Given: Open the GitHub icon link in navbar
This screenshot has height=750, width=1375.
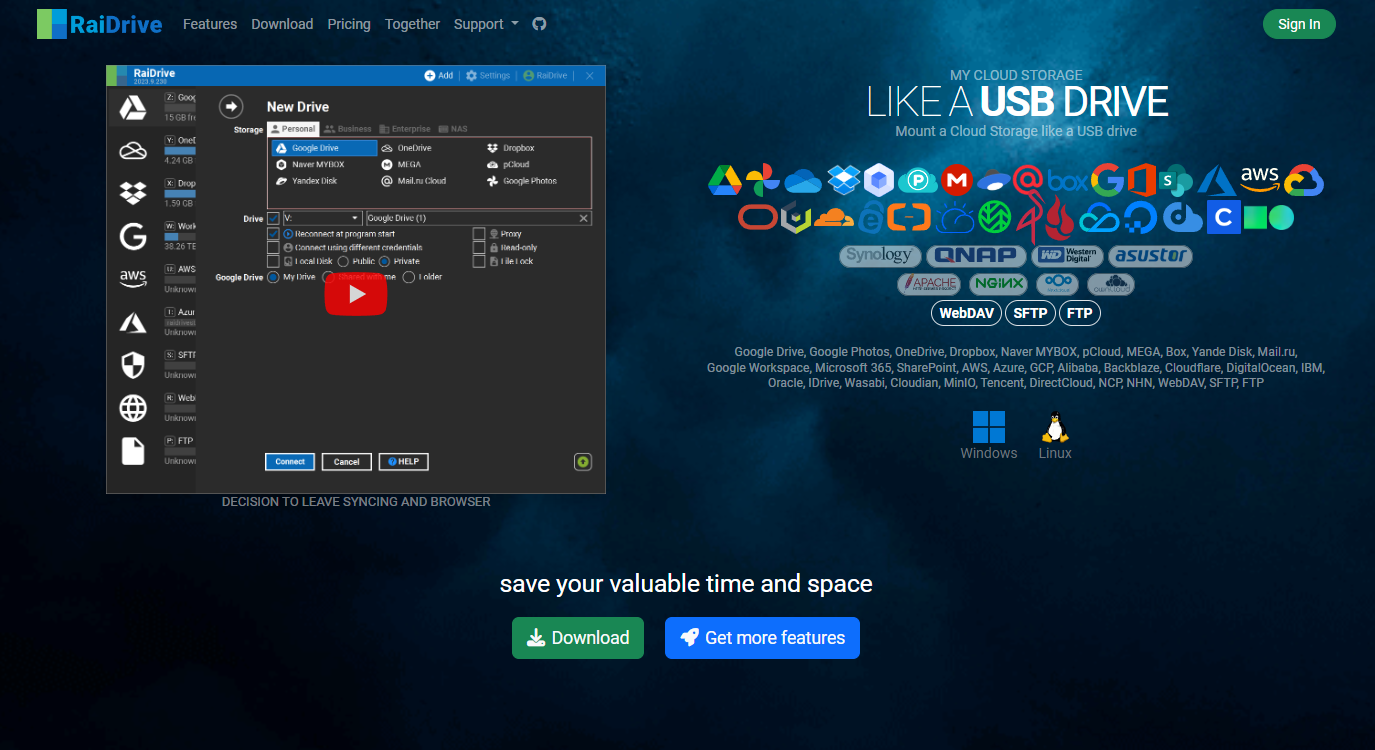Looking at the screenshot, I should click(x=539, y=23).
